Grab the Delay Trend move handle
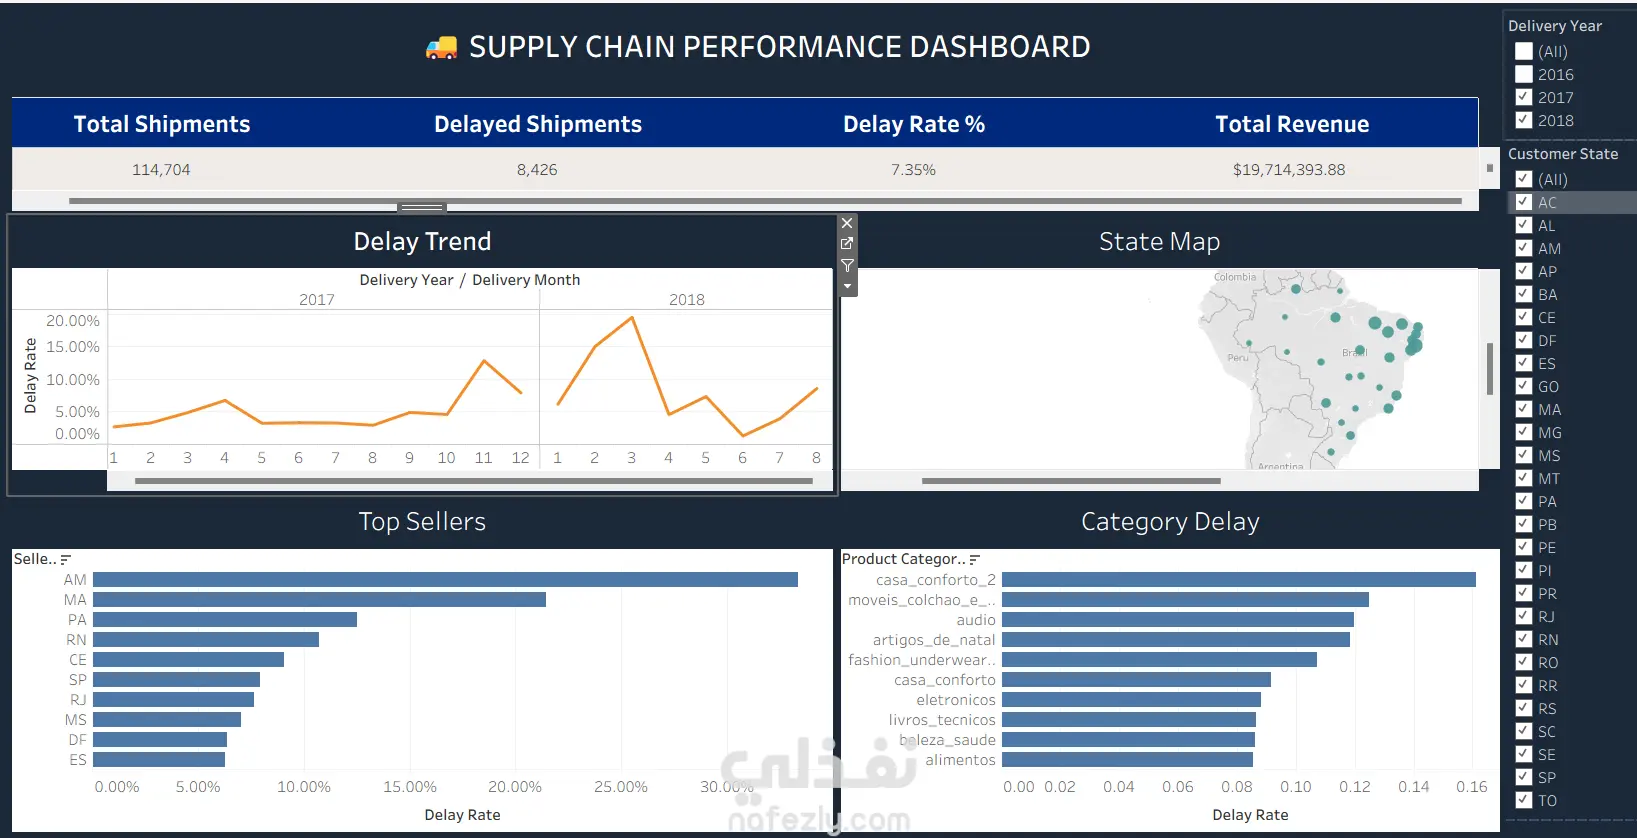This screenshot has width=1637, height=838. 421,208
